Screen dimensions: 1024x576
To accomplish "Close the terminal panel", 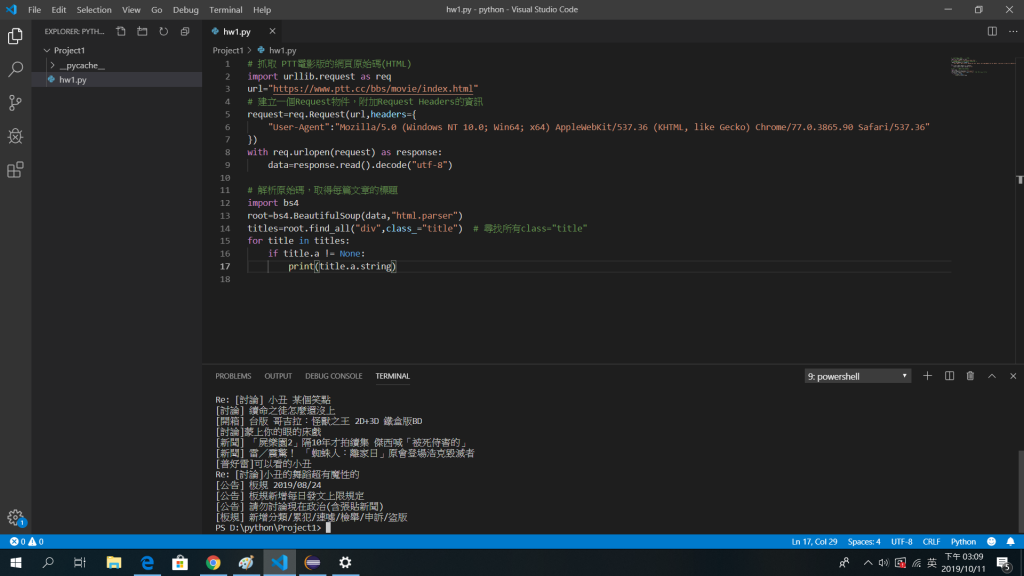I will point(1013,376).
